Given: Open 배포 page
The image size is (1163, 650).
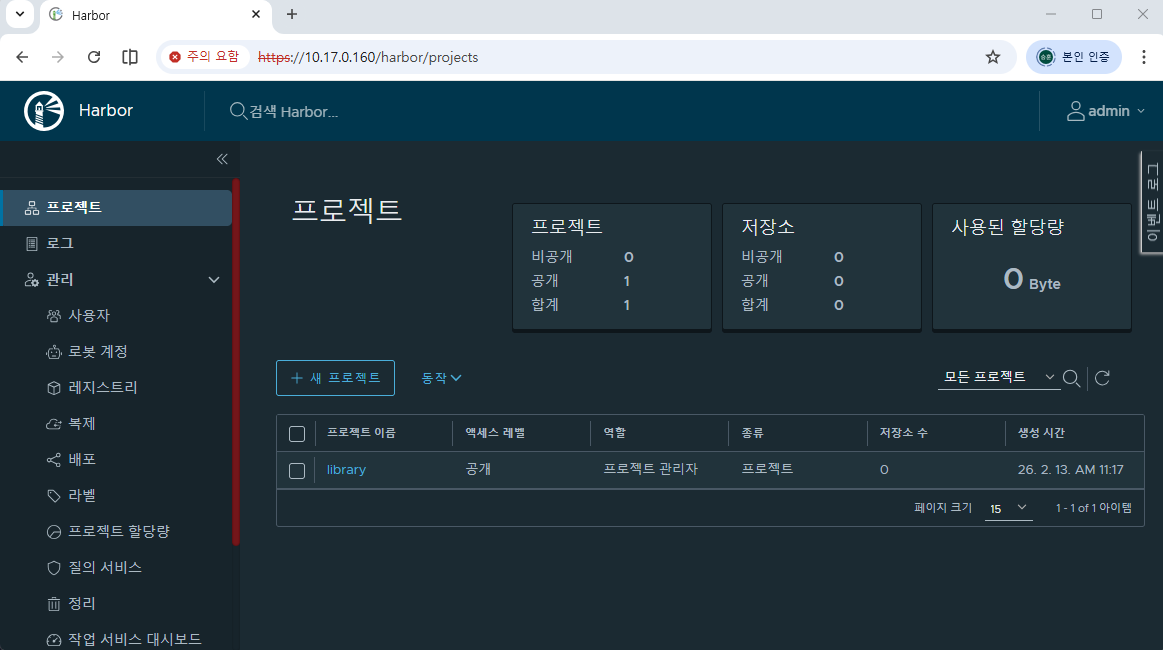Looking at the screenshot, I should pyautogui.click(x=82, y=459).
